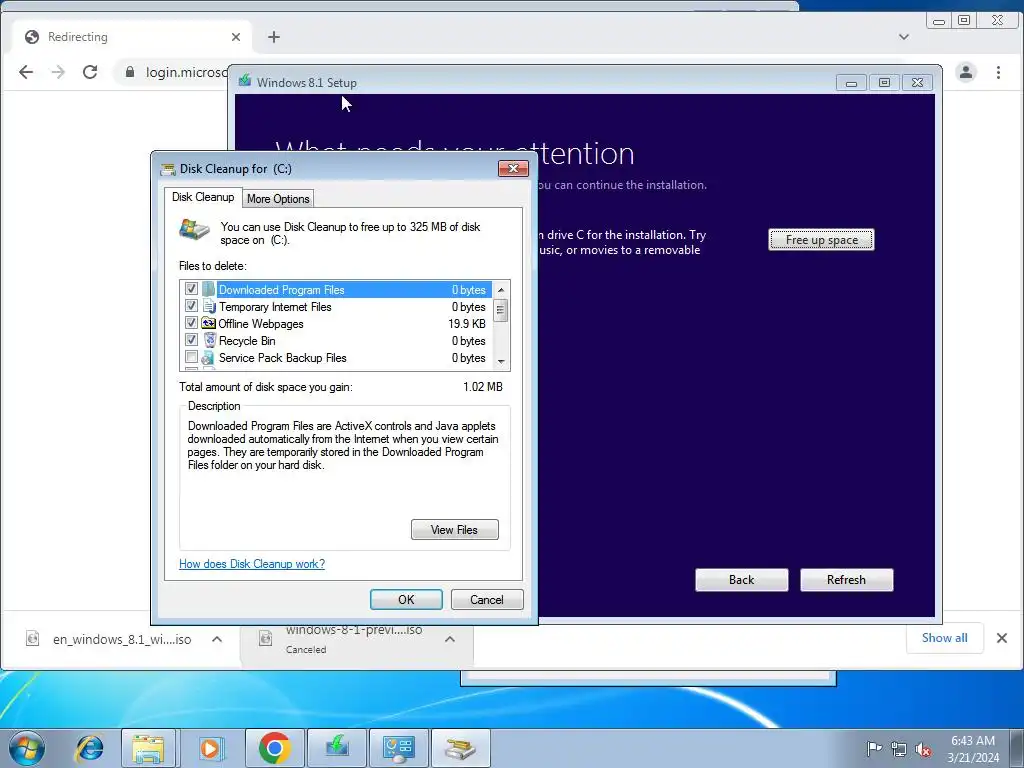Select Service Pack Backup Files entry
This screenshot has width=1024, height=768.
pos(336,357)
